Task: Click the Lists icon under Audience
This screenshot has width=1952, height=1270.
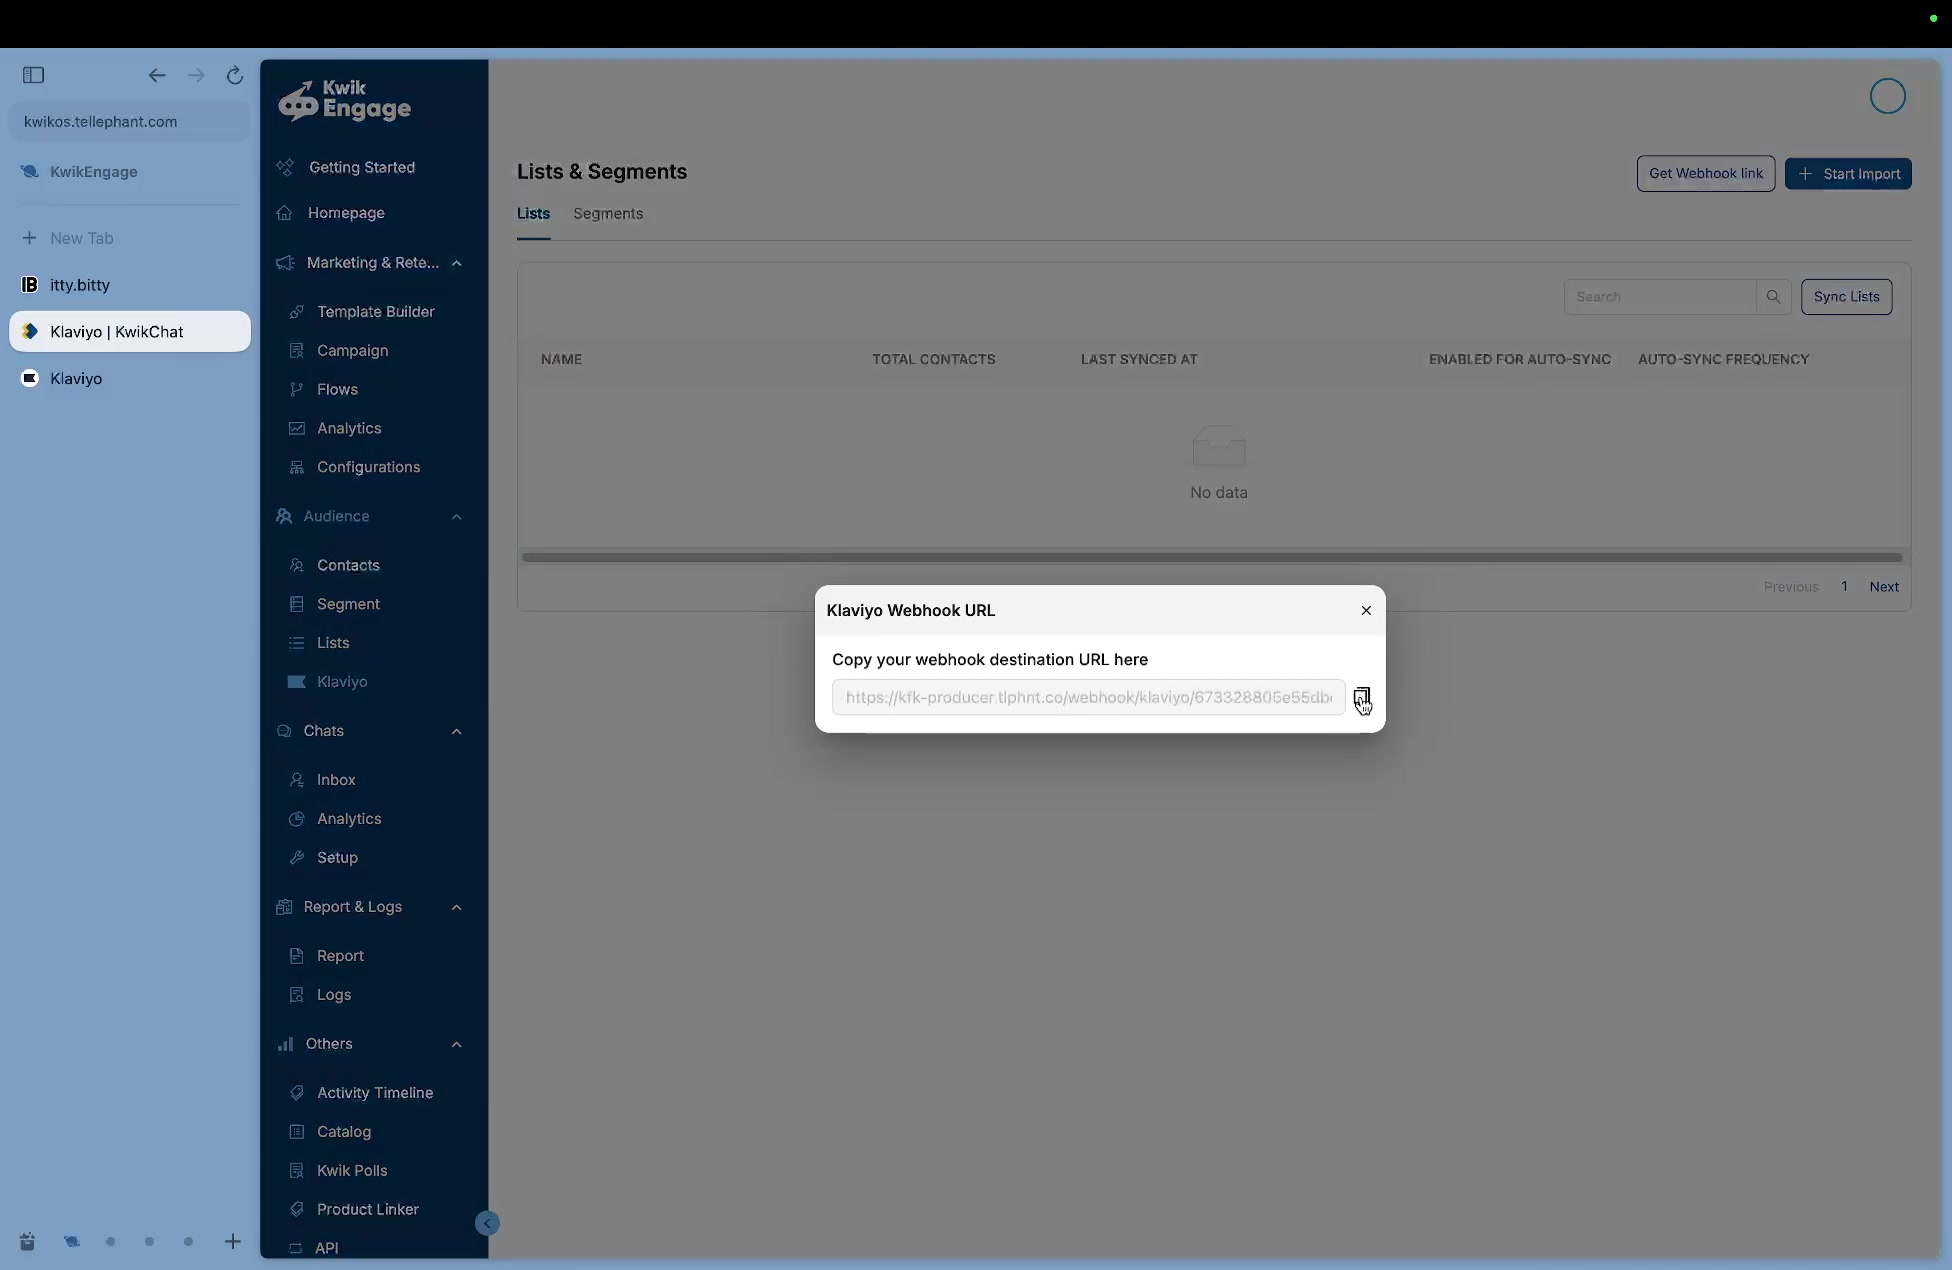Action: pos(296,643)
